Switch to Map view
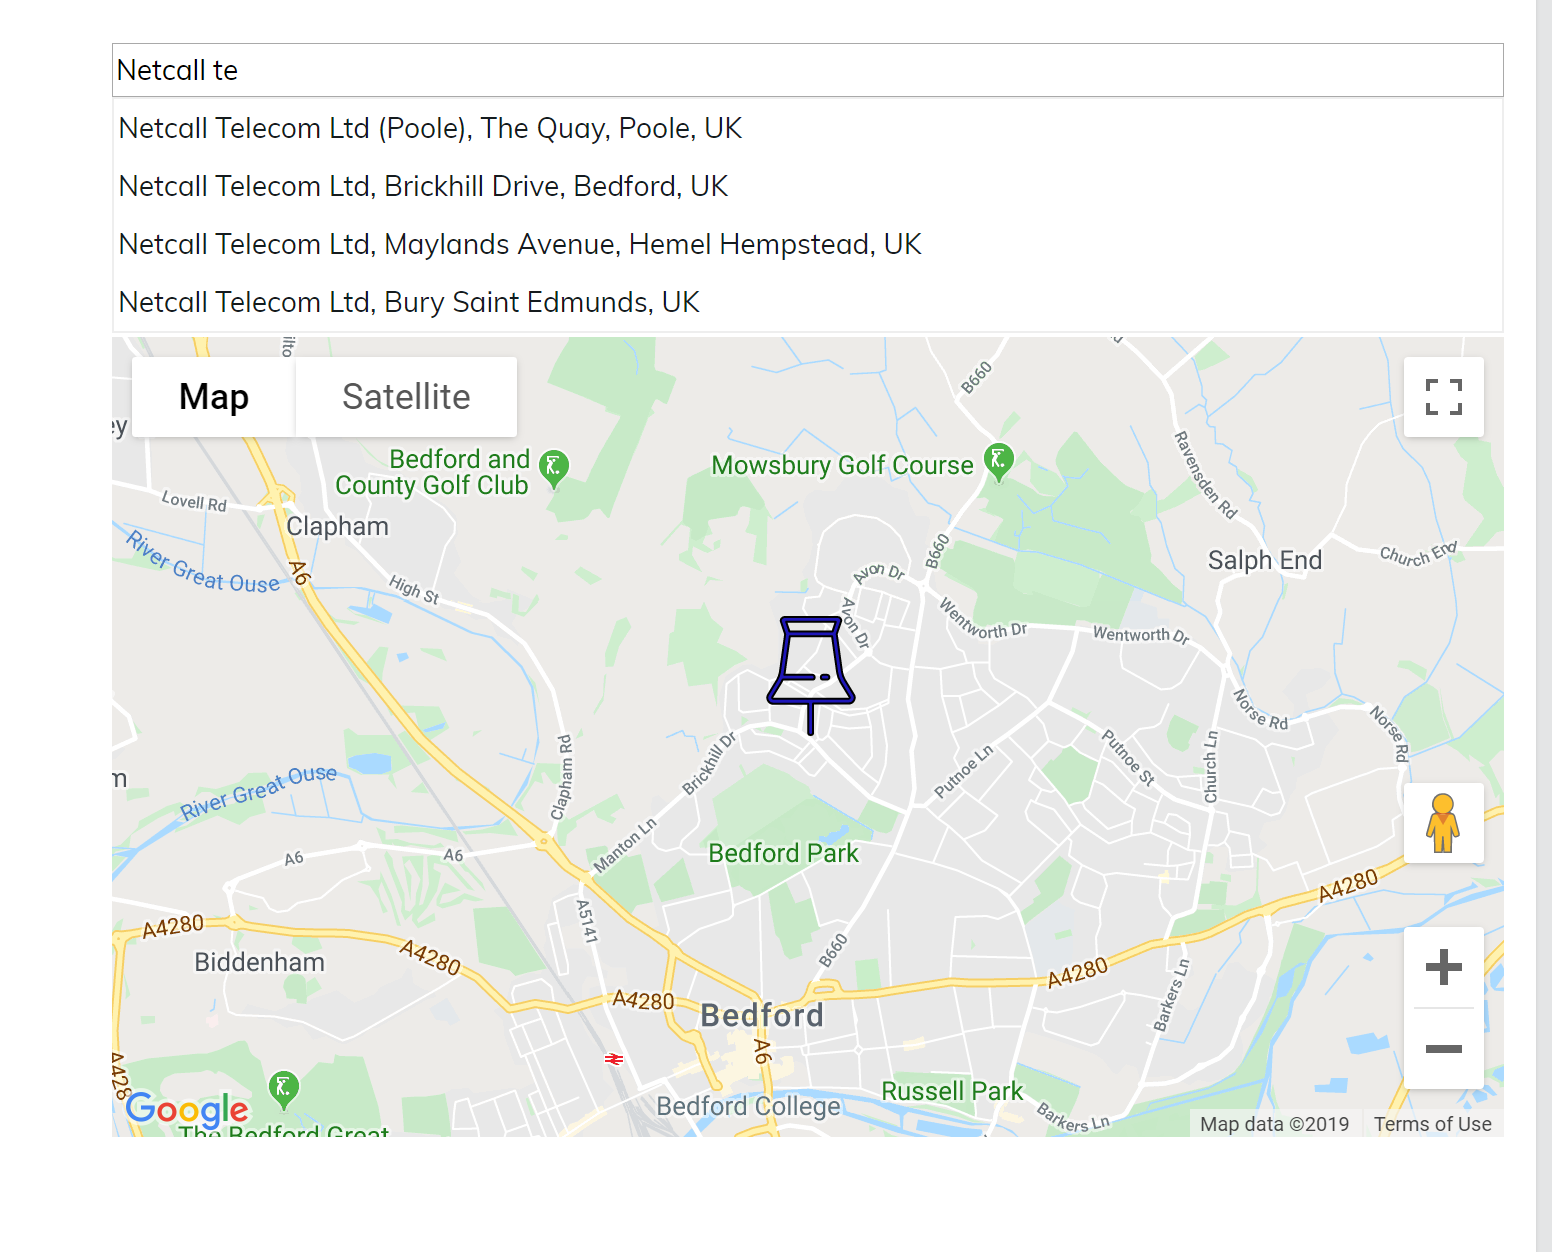 [x=214, y=397]
